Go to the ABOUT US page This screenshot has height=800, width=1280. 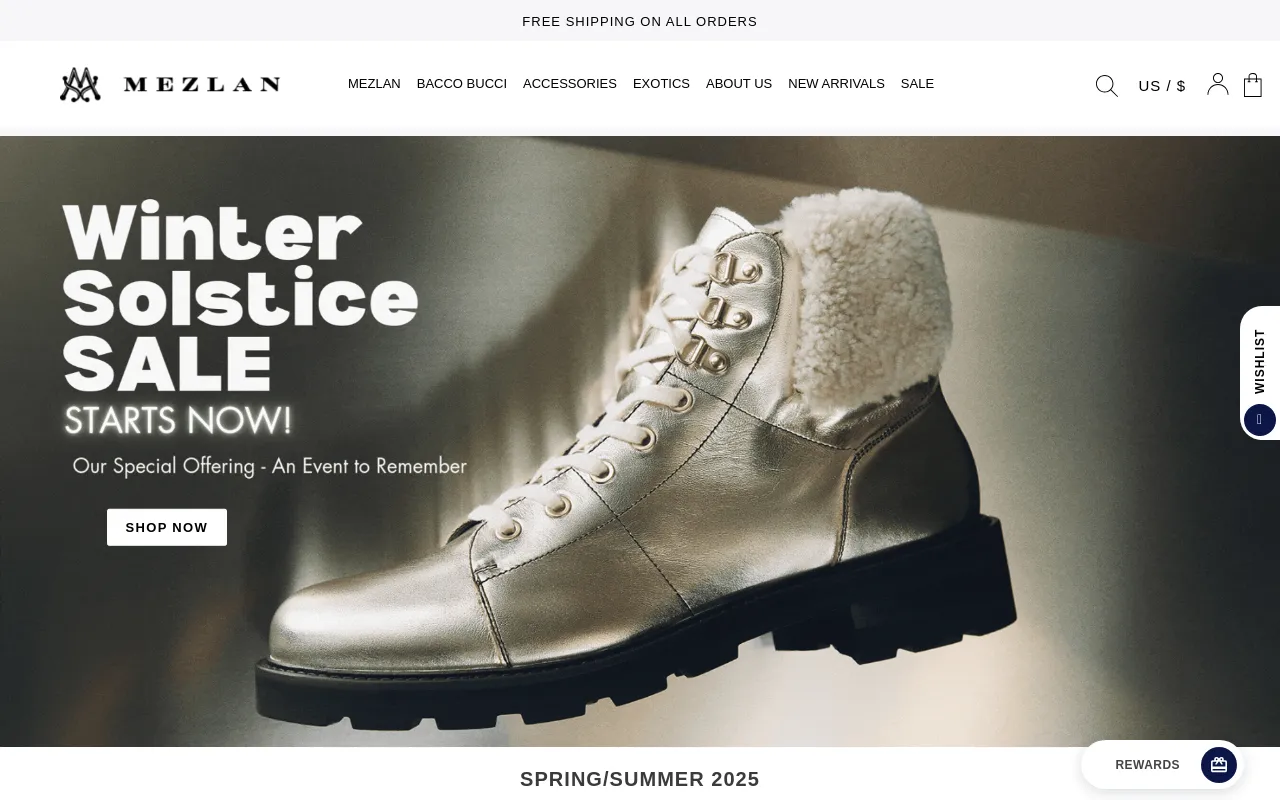(x=739, y=84)
